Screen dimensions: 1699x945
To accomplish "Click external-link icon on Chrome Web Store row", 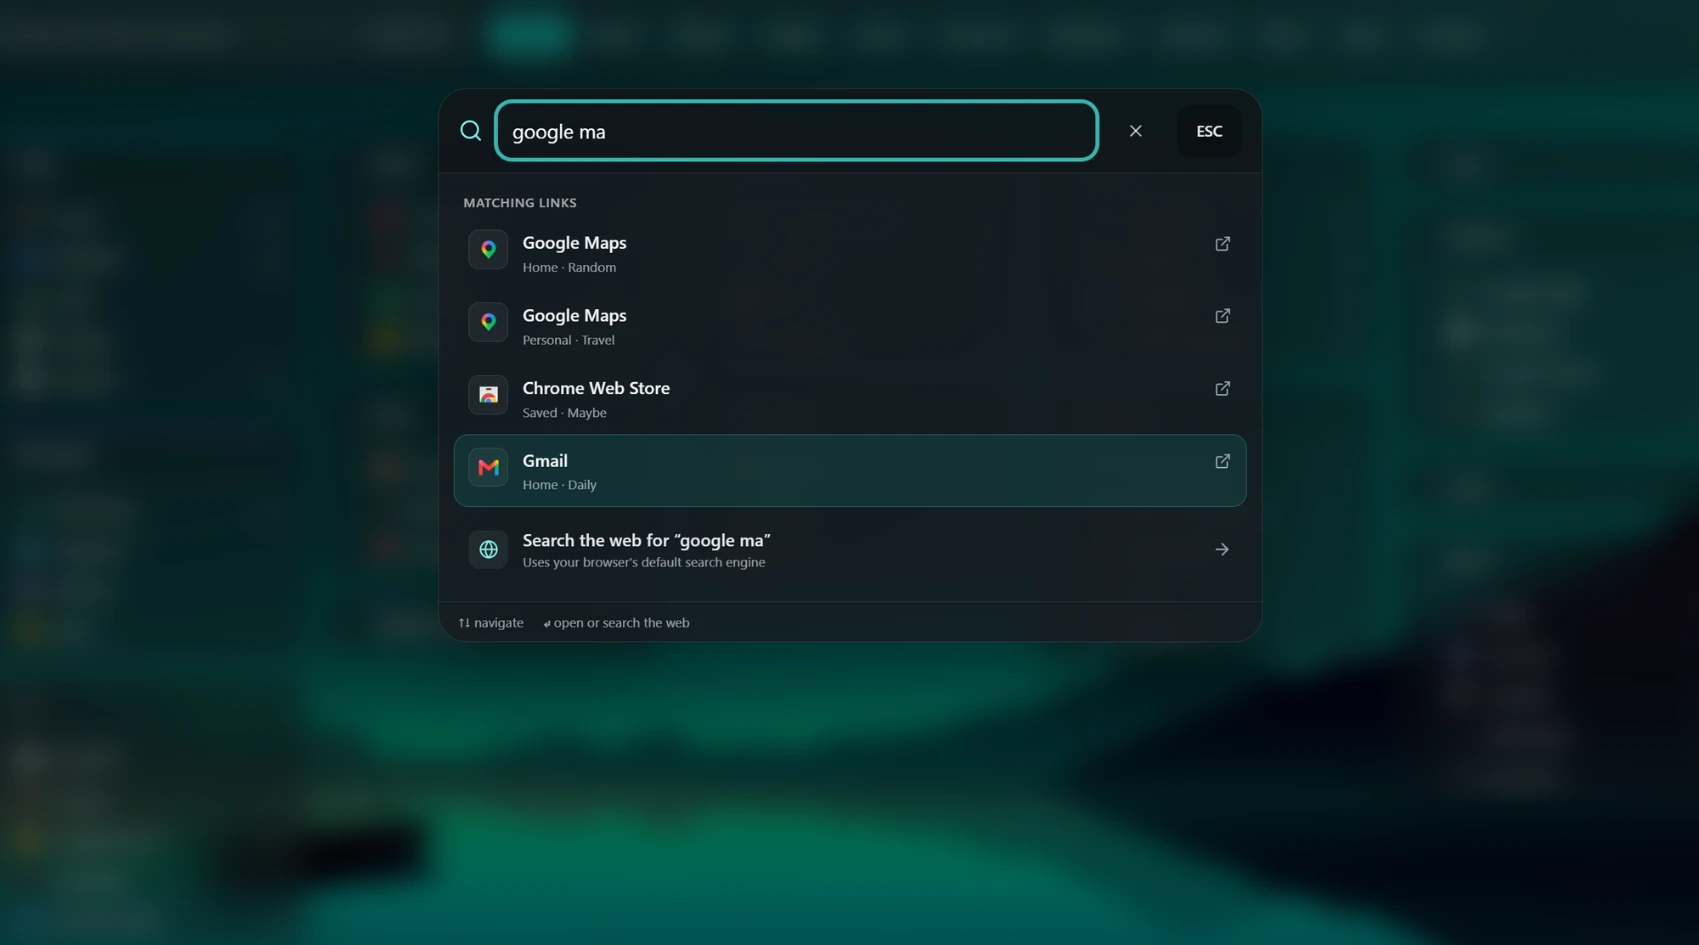I will [x=1222, y=389].
